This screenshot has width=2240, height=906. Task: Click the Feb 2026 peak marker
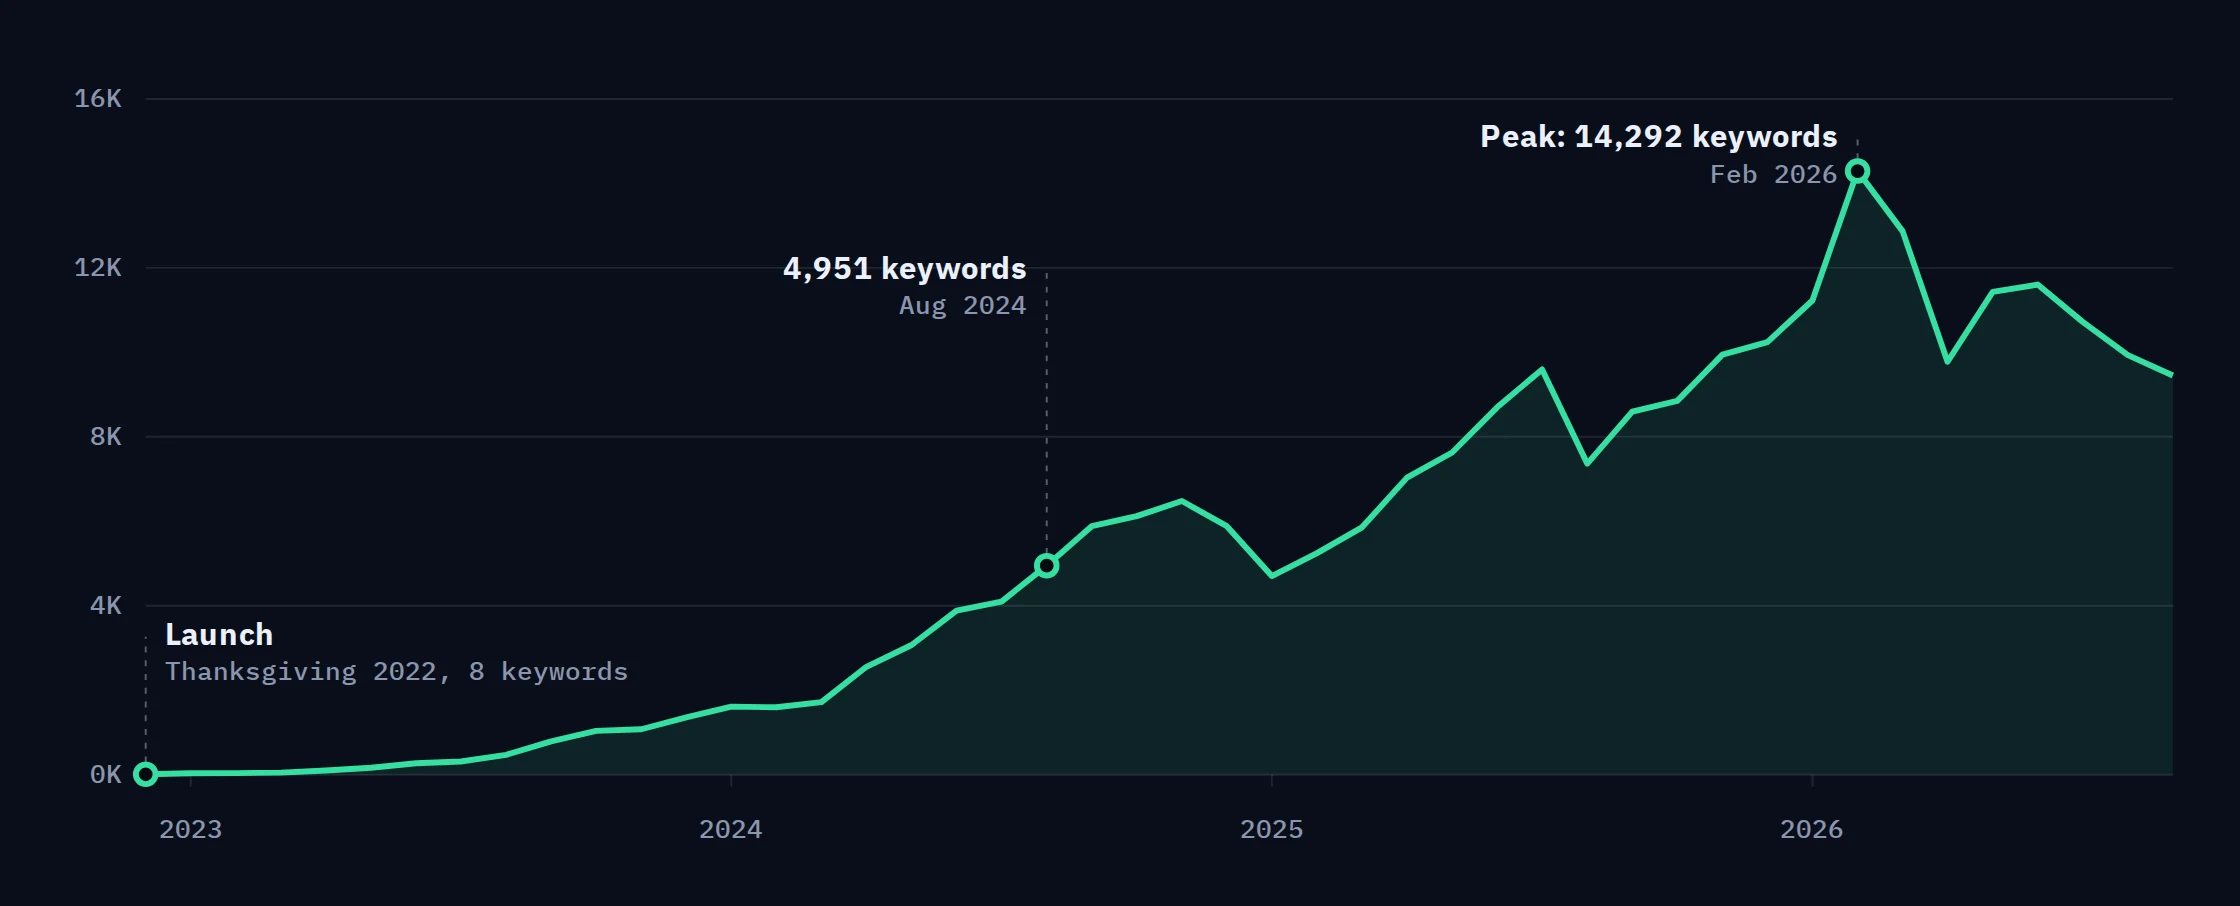pos(1857,171)
